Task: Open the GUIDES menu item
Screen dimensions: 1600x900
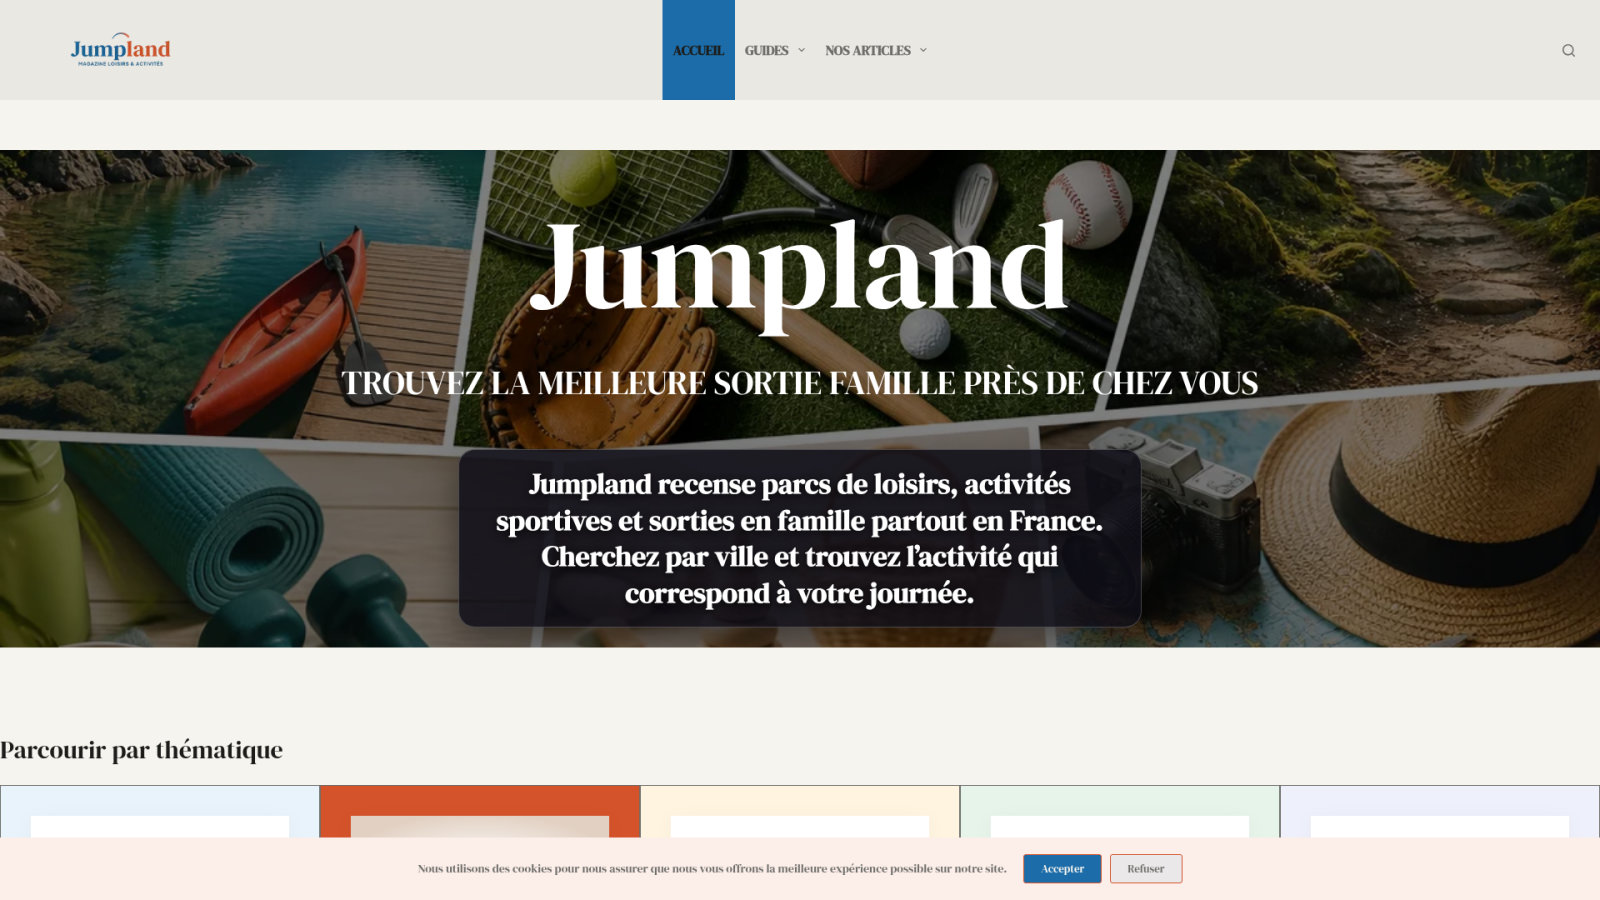Action: tap(766, 50)
